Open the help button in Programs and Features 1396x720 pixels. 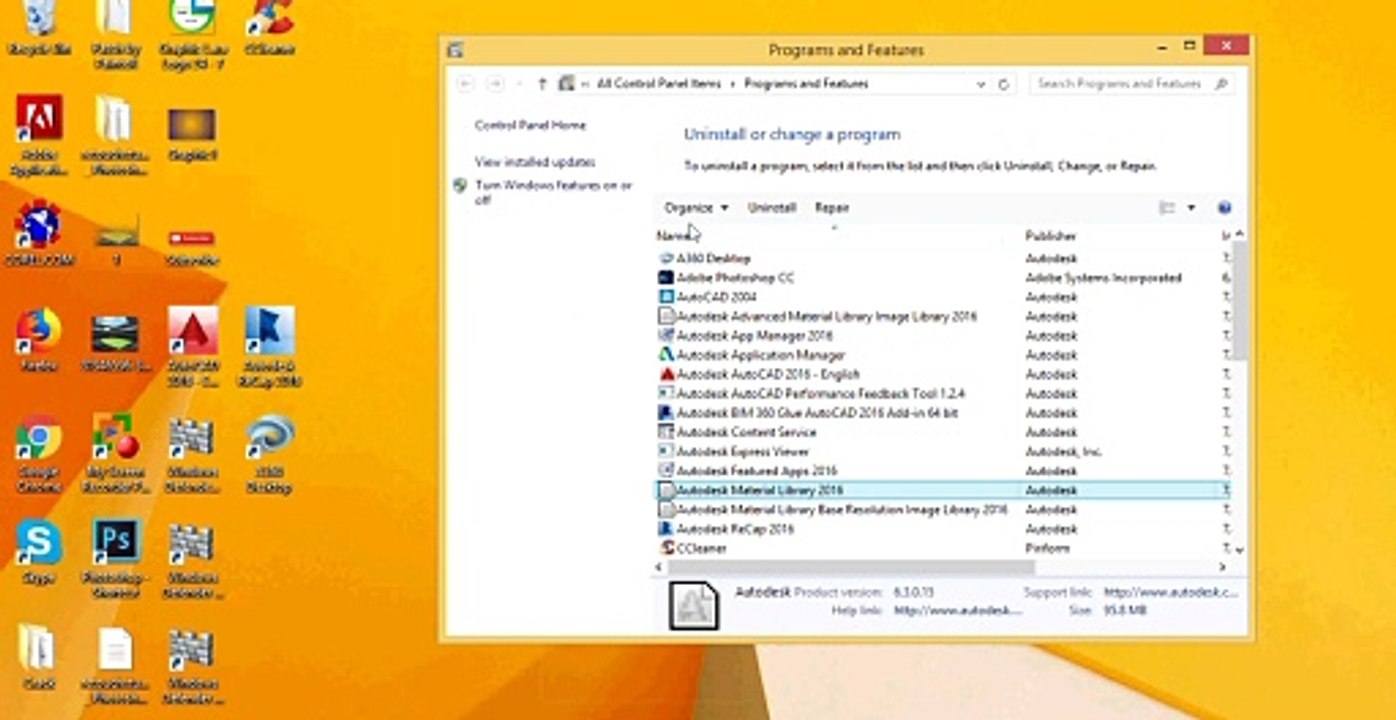click(x=1224, y=208)
